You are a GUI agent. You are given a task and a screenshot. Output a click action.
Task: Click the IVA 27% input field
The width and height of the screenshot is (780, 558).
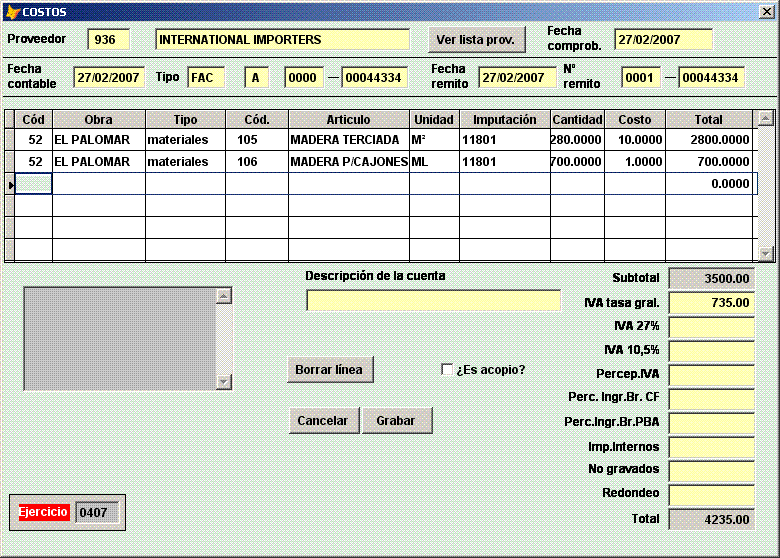(x=710, y=327)
